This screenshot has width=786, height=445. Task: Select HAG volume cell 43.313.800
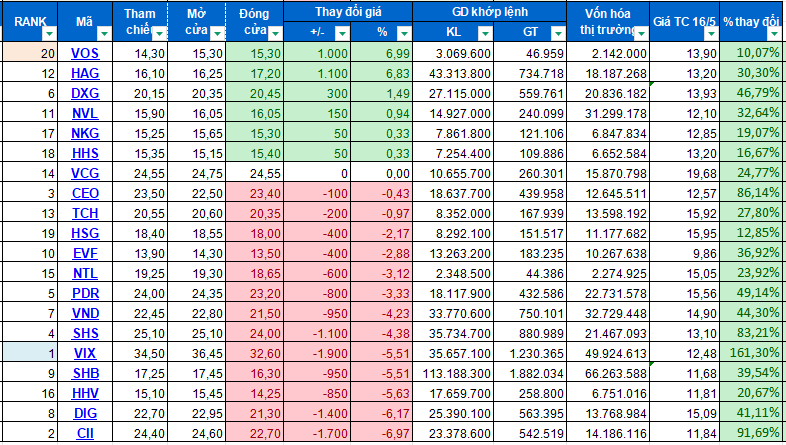453,73
